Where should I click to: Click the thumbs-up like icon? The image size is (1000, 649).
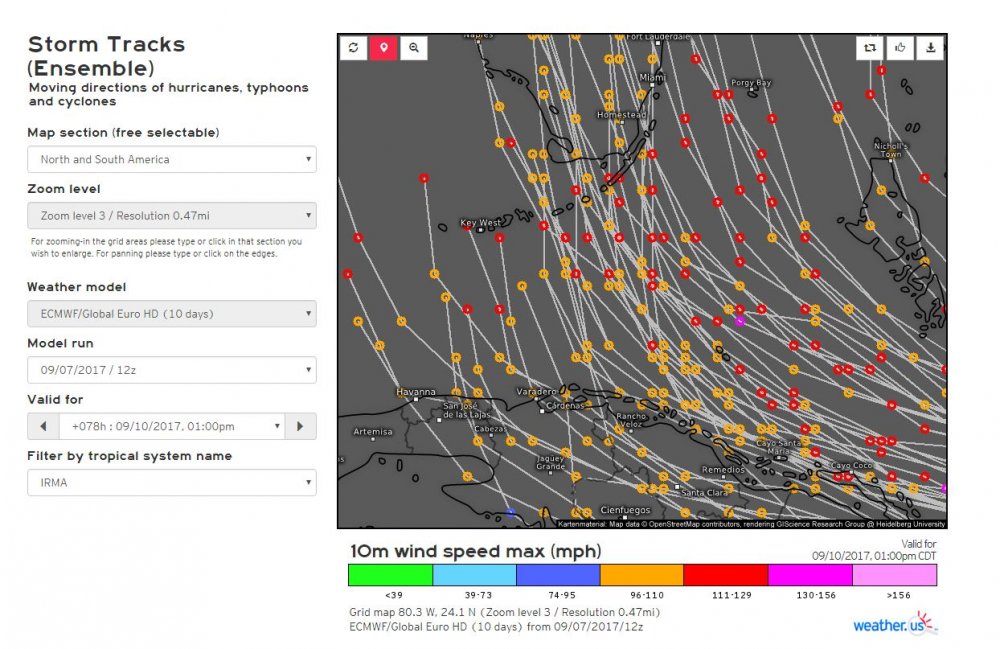[901, 47]
